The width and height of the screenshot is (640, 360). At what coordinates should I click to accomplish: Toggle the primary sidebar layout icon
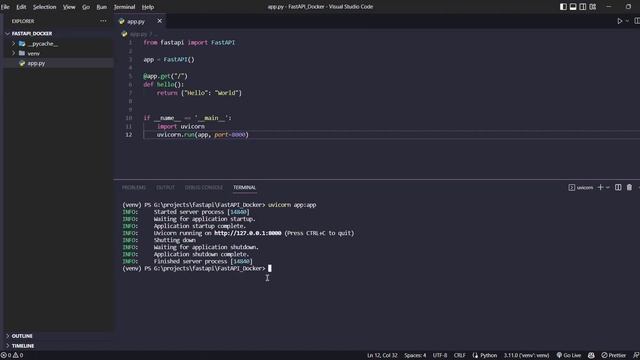(x=563, y=7)
